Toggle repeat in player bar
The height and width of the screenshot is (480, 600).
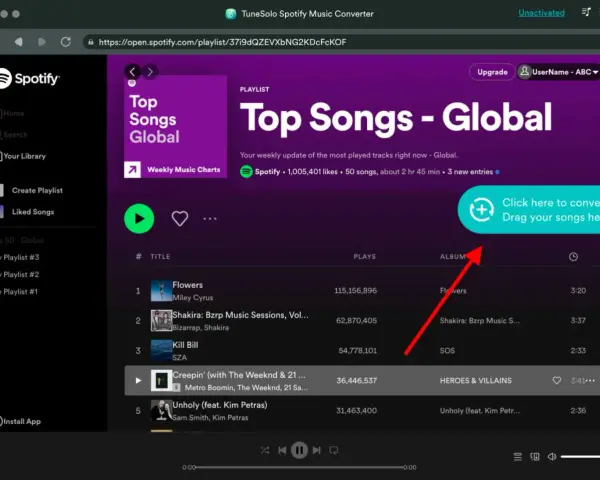click(x=334, y=450)
